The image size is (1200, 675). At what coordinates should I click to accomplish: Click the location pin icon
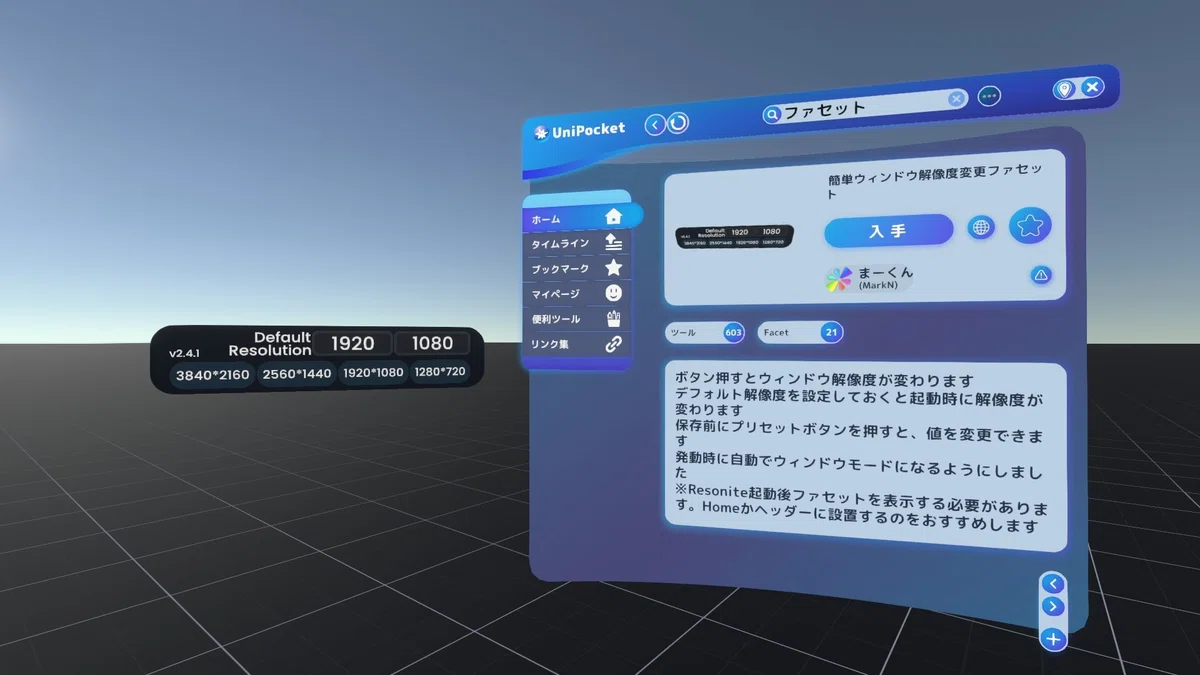(x=1064, y=89)
